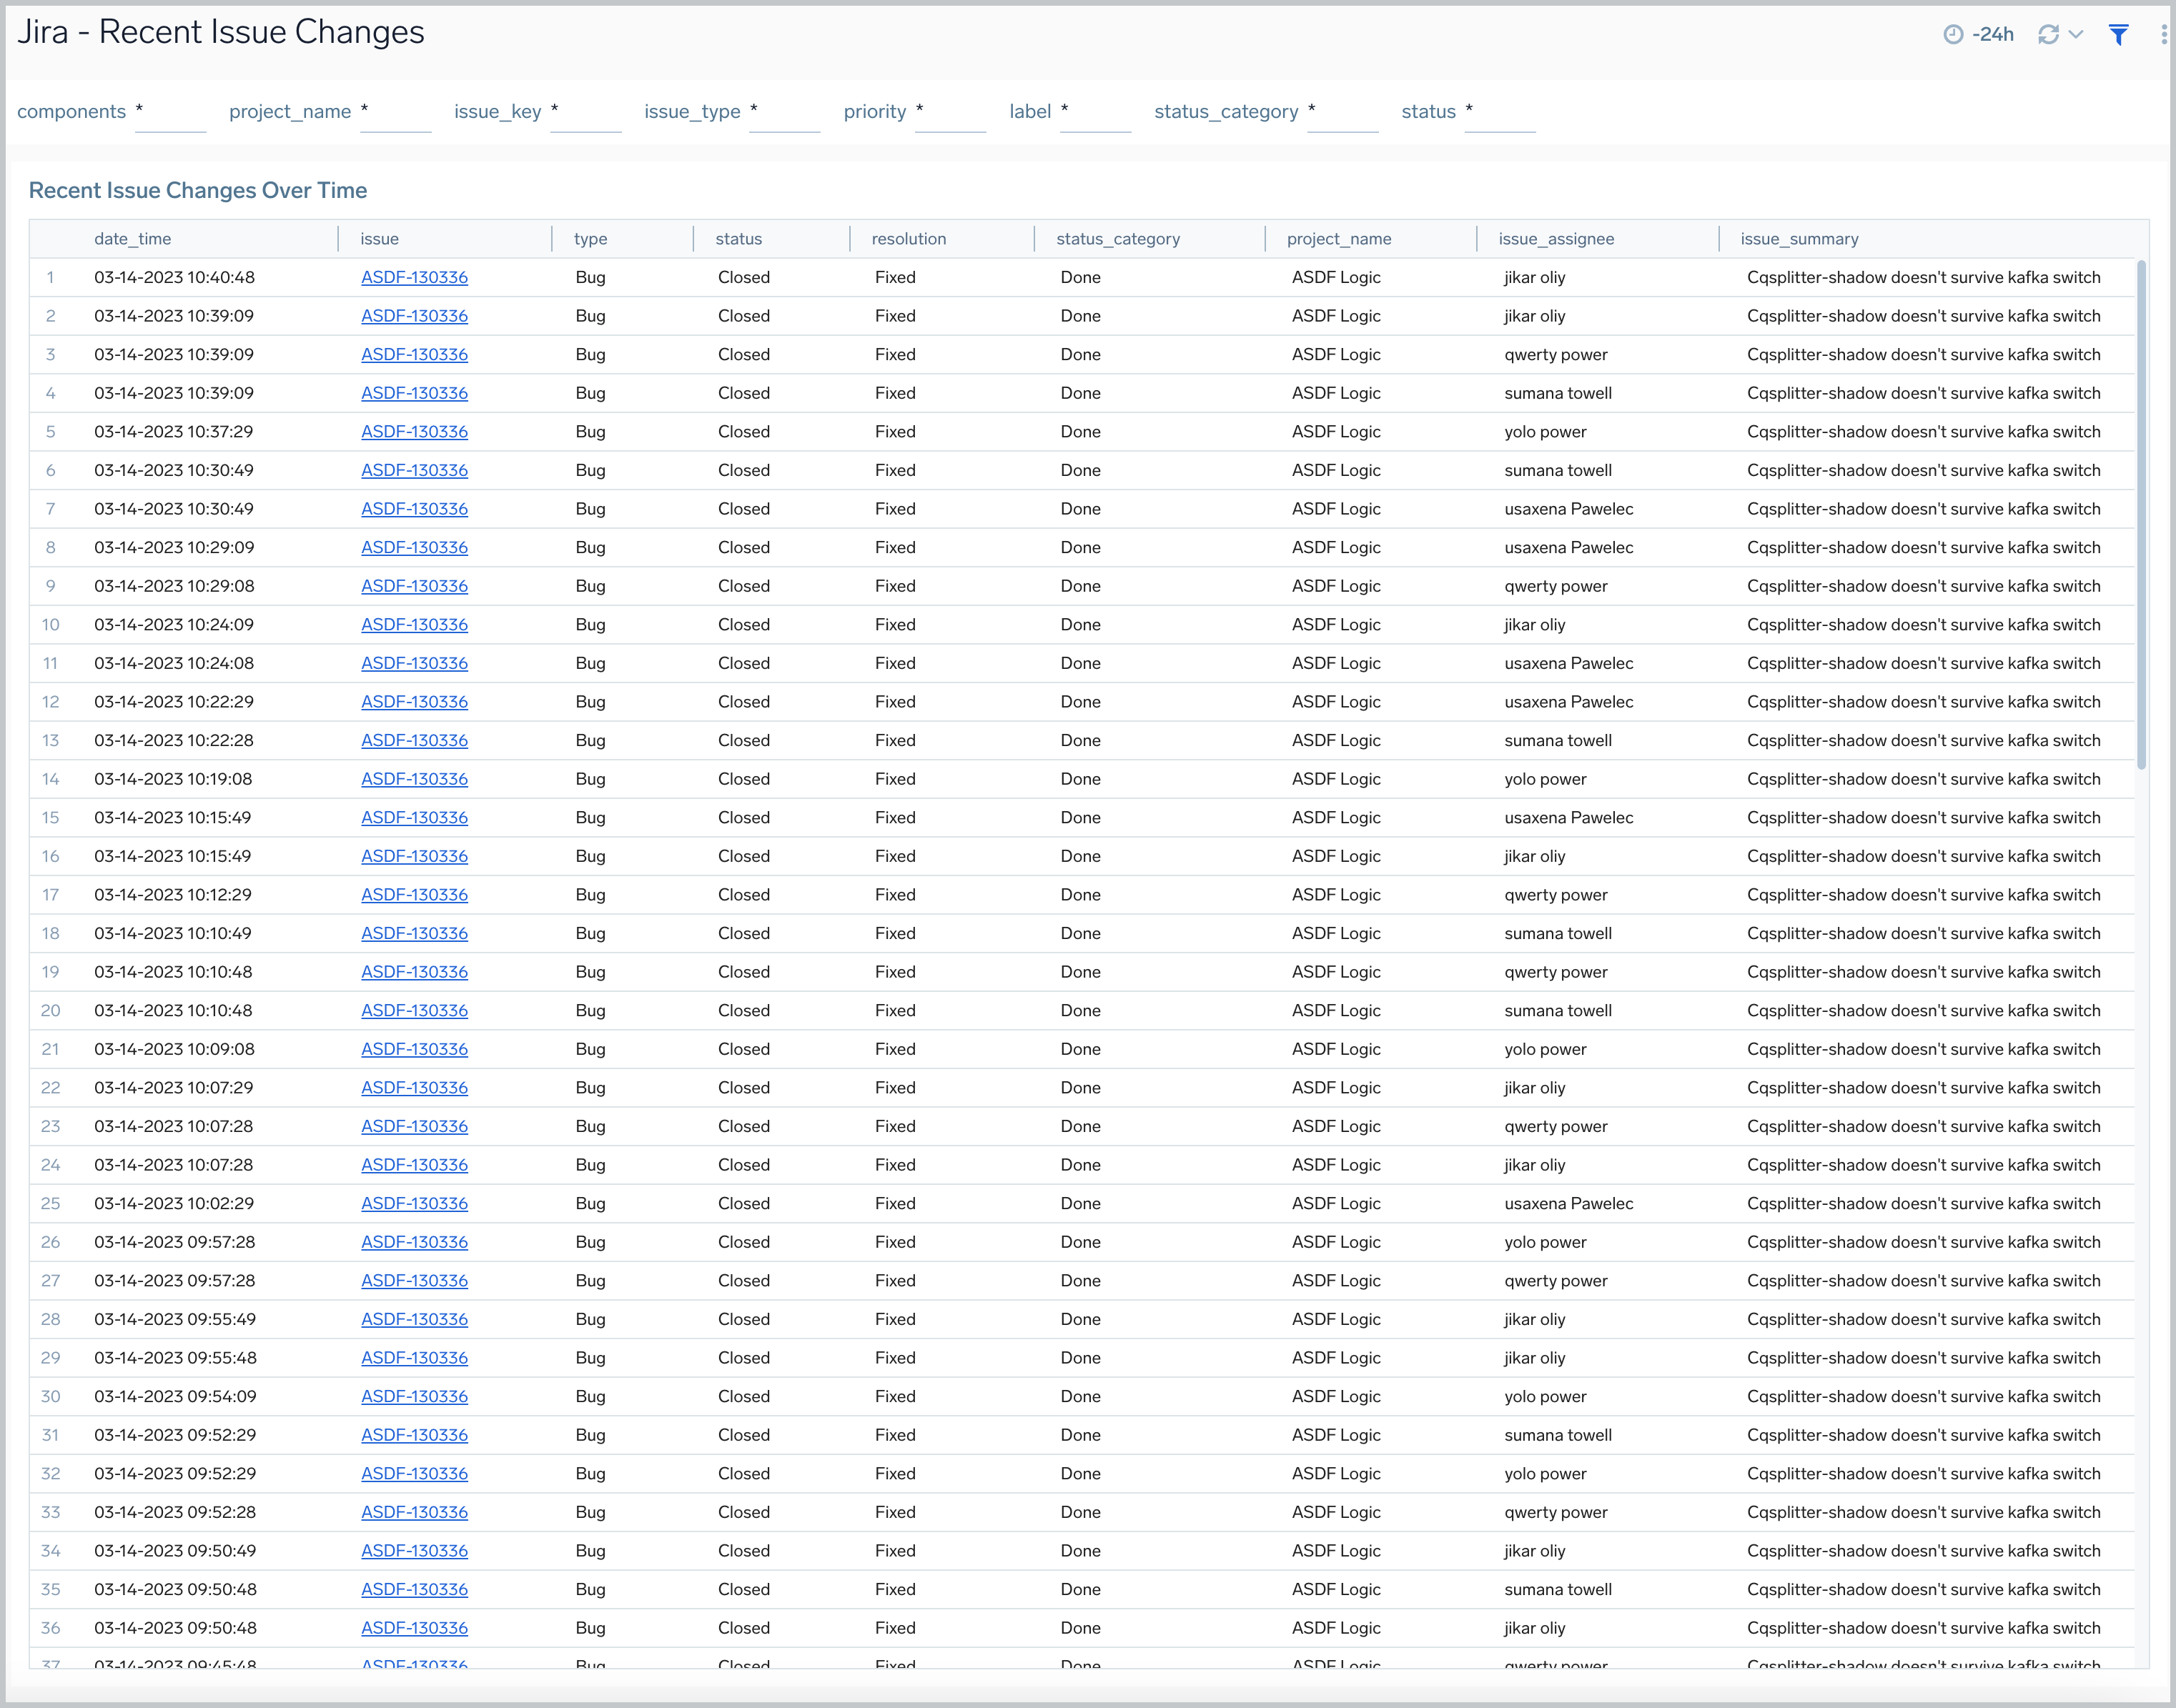Screen dimensions: 2176x1708
Task: Click assignee usaxena Pawelec in row 7
Action: [x=1569, y=509]
